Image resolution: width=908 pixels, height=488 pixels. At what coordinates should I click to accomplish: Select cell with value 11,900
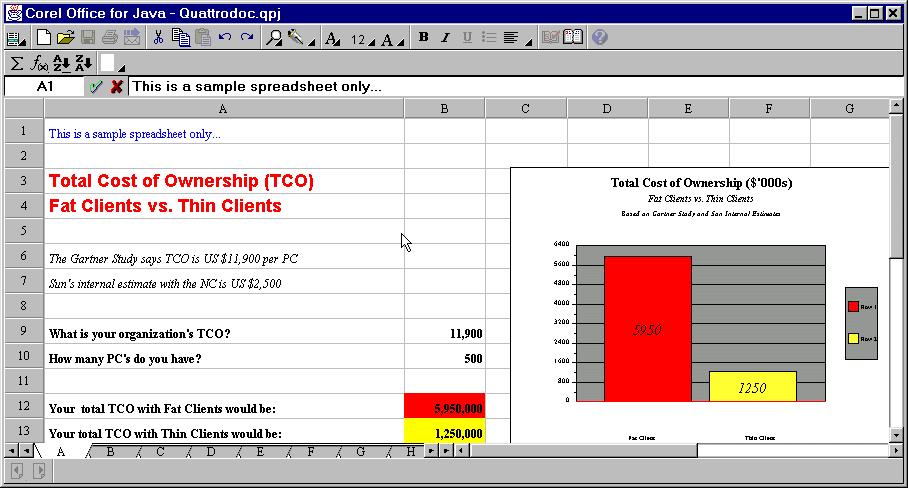[444, 331]
